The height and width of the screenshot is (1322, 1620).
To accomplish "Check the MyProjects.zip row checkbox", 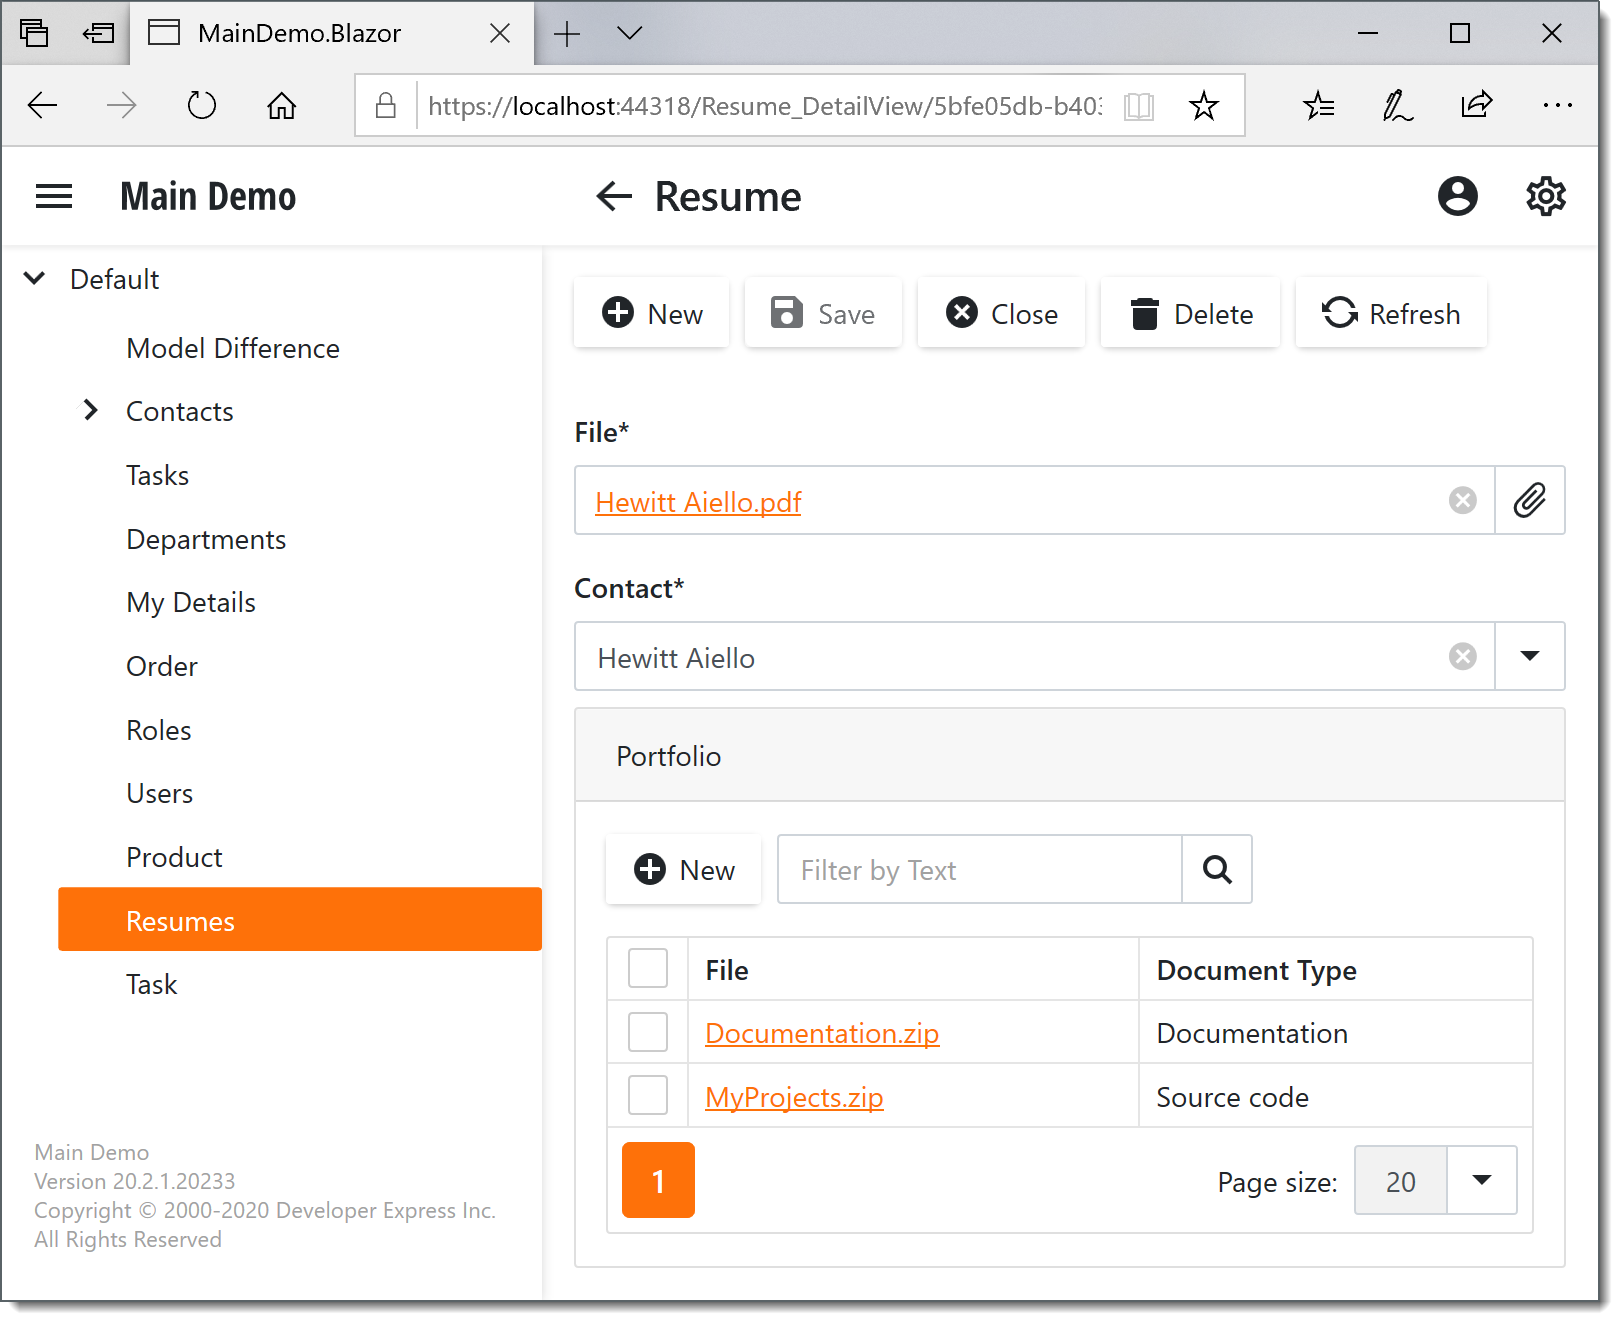I will 648,1096.
